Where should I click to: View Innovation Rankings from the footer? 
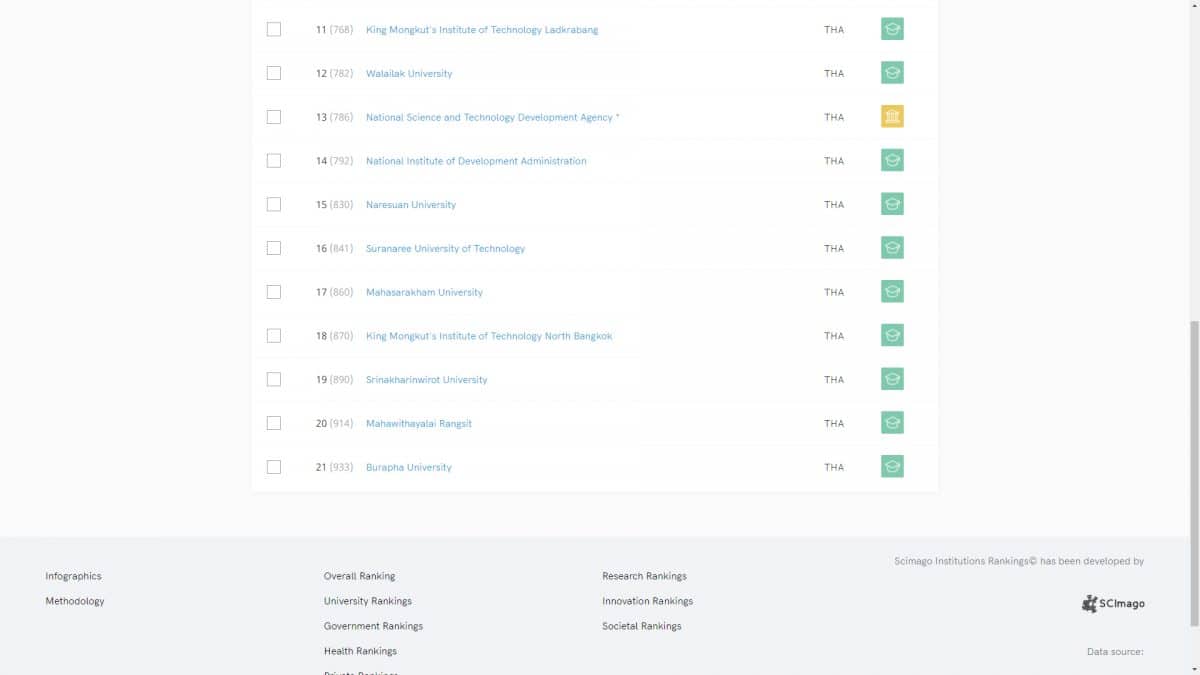click(x=647, y=601)
